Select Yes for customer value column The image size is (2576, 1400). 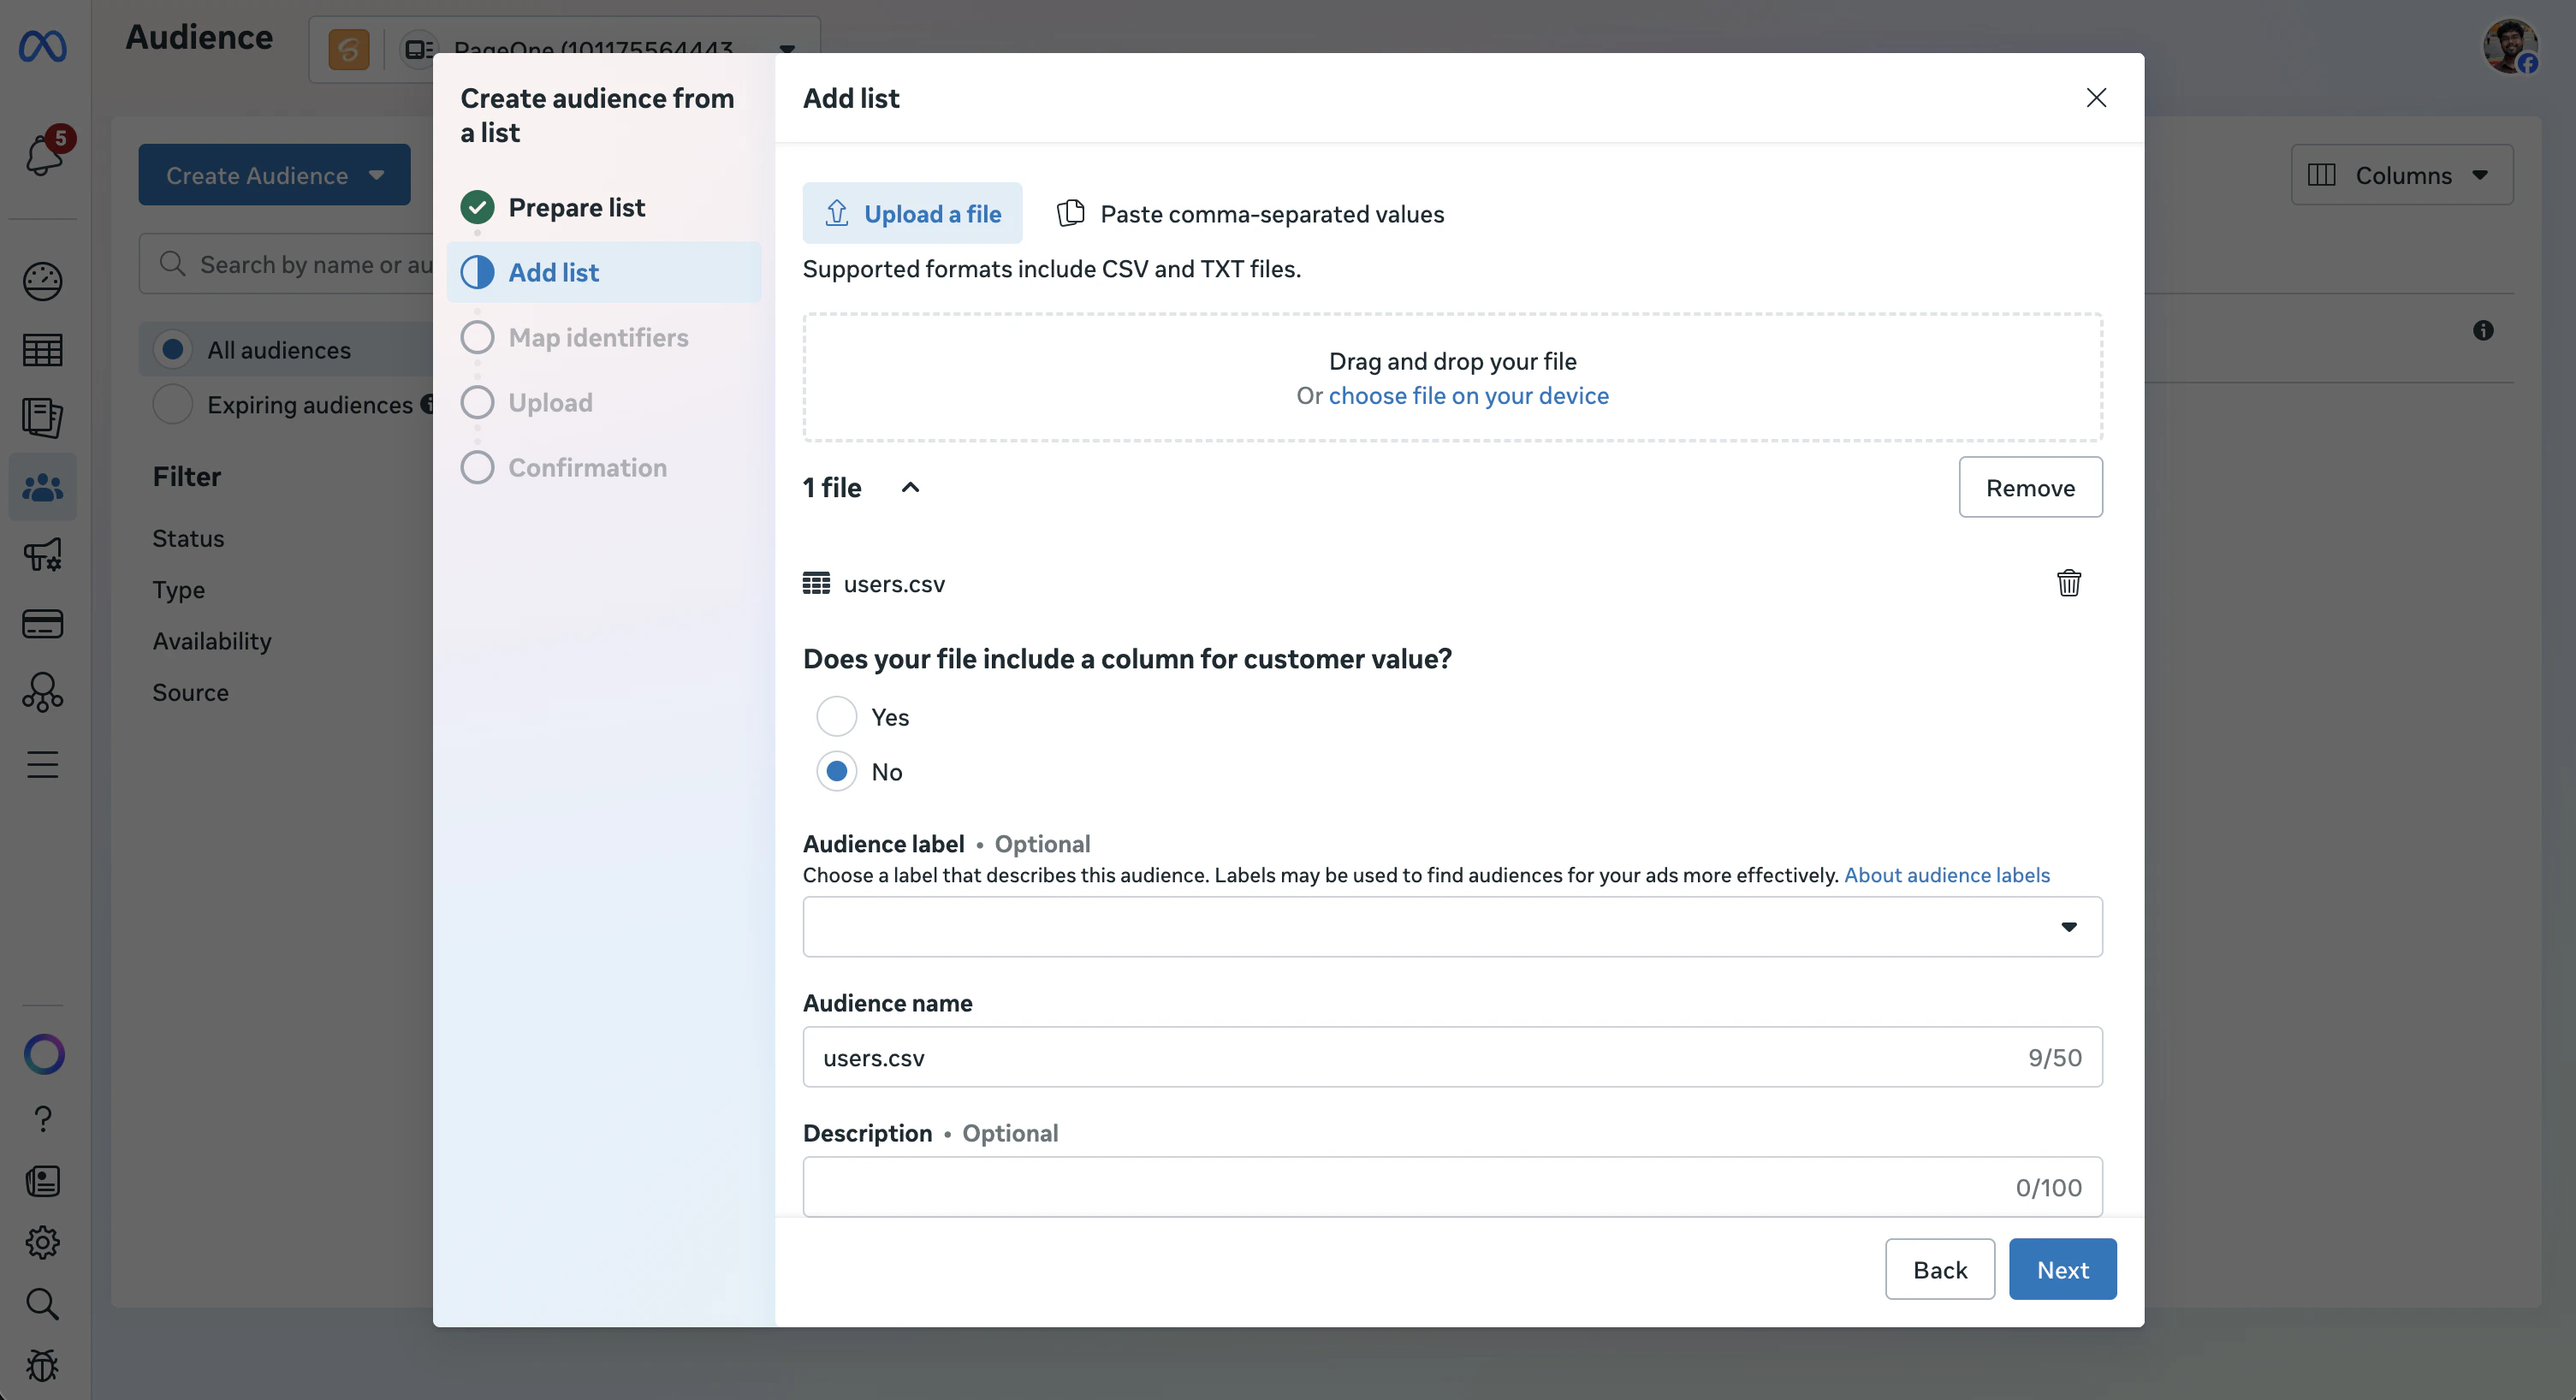(836, 716)
